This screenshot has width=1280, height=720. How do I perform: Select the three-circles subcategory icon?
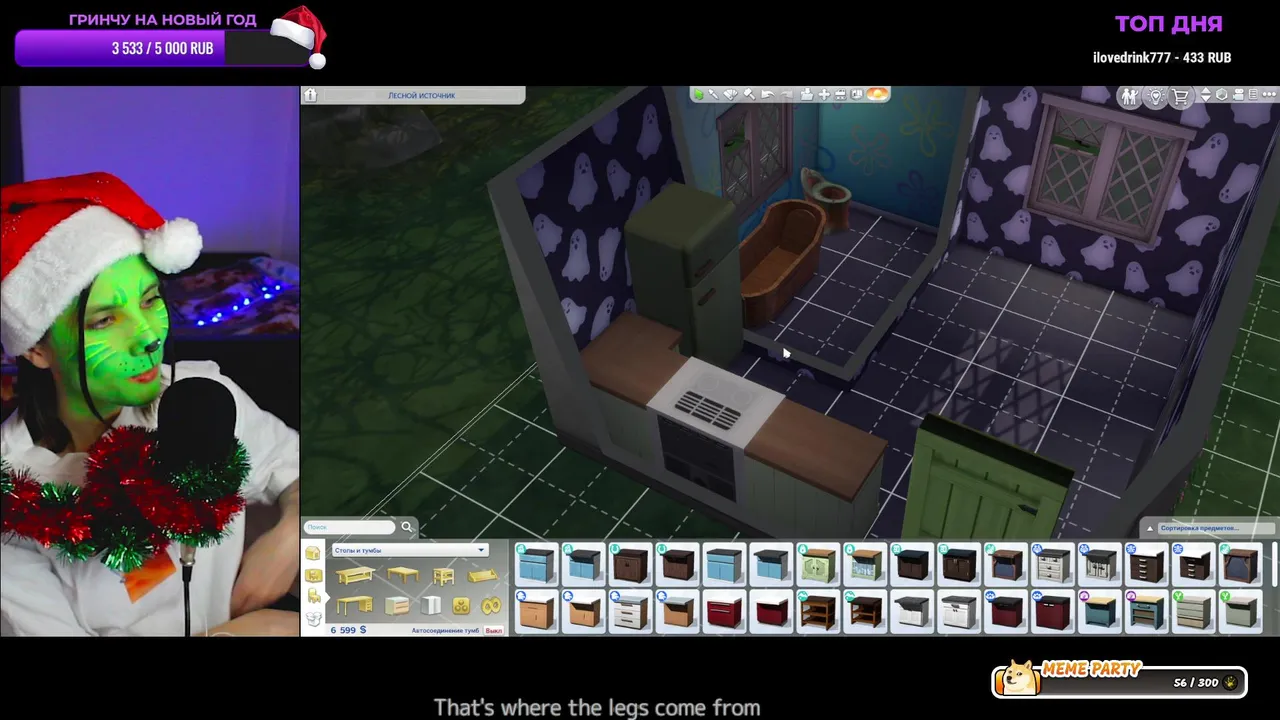point(461,606)
